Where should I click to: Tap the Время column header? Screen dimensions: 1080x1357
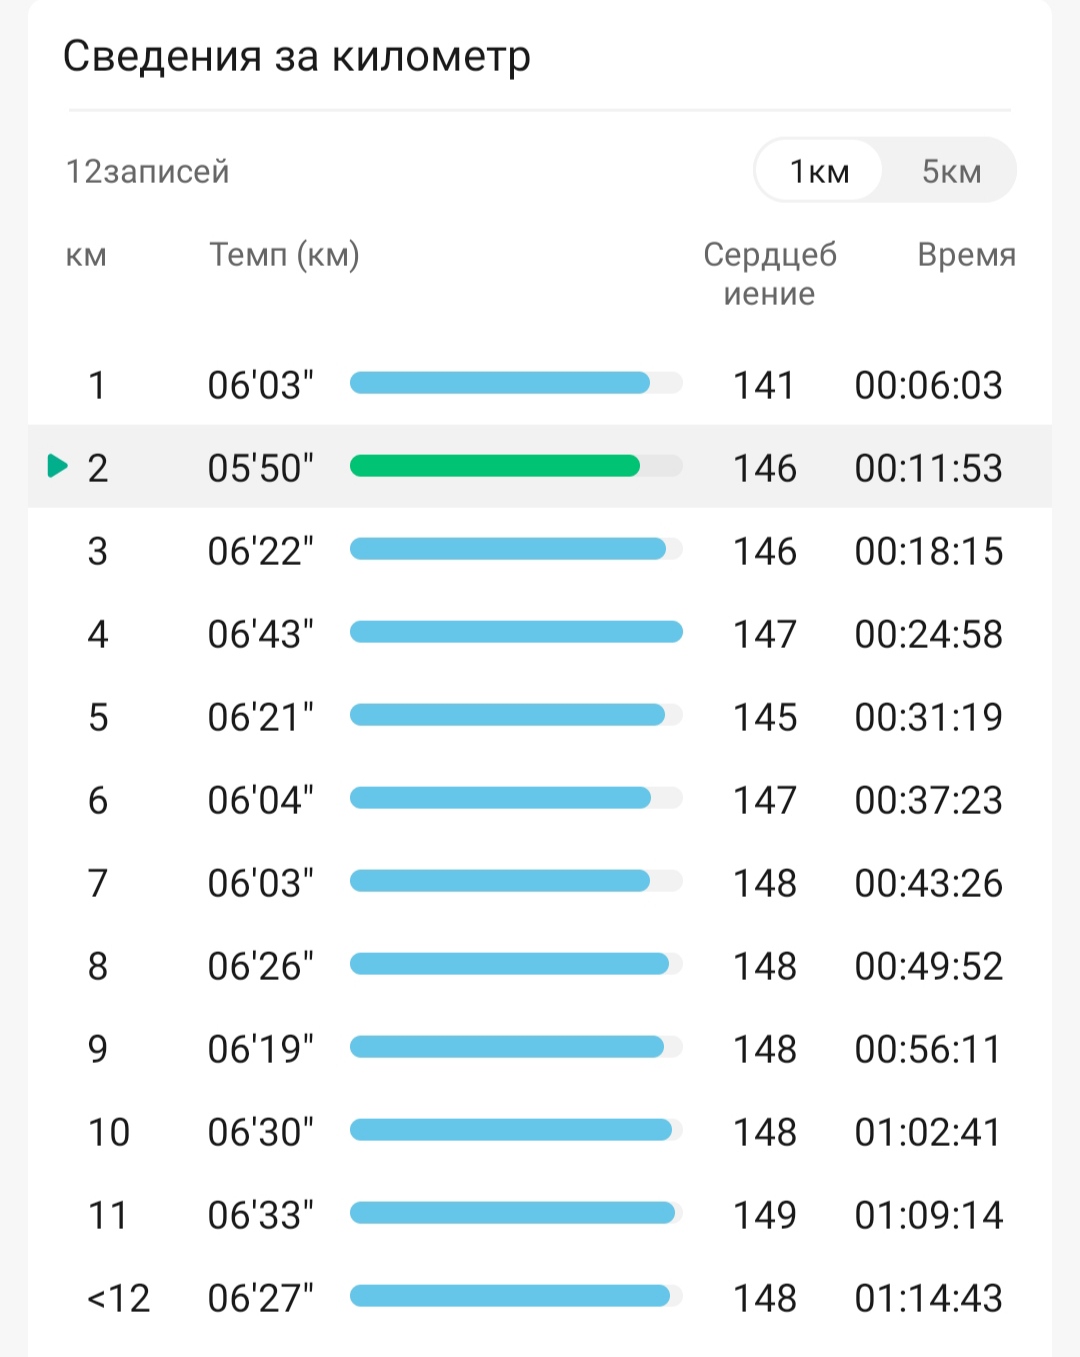[x=966, y=255]
